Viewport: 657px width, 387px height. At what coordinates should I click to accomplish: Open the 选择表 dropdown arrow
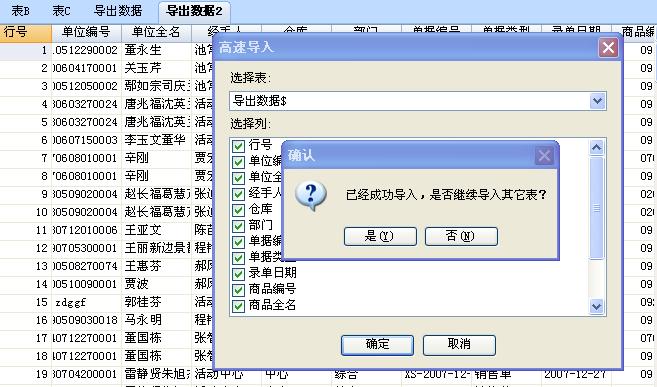coord(598,101)
